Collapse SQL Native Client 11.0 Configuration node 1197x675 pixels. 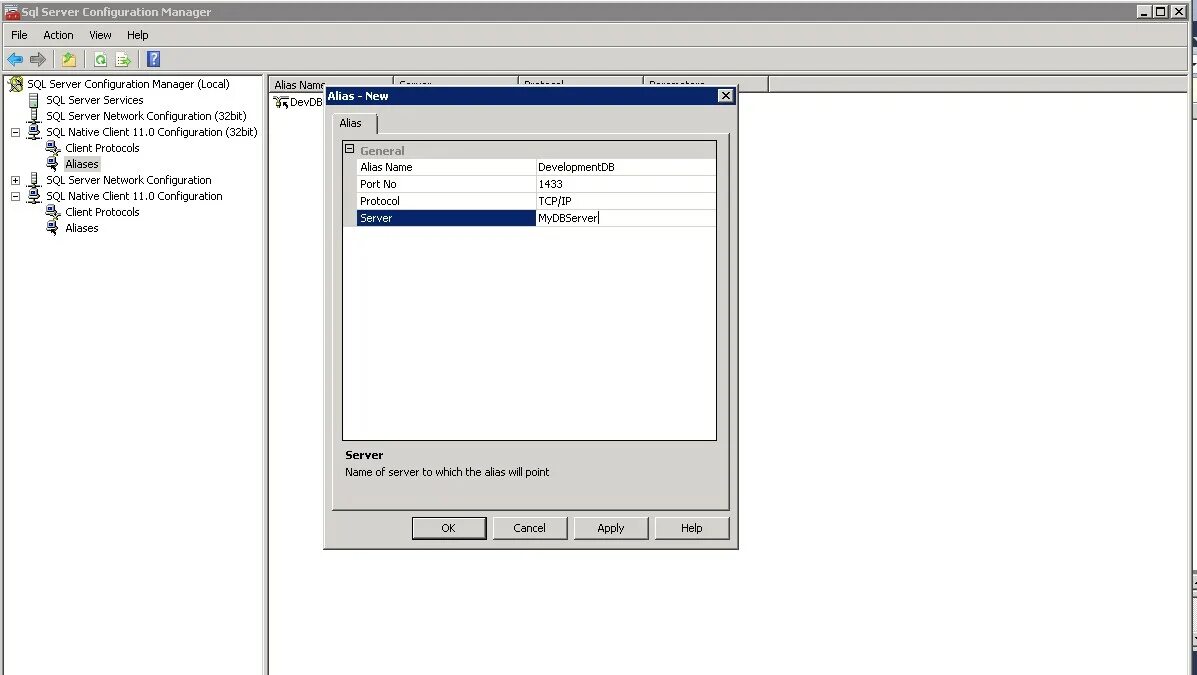[x=15, y=196]
